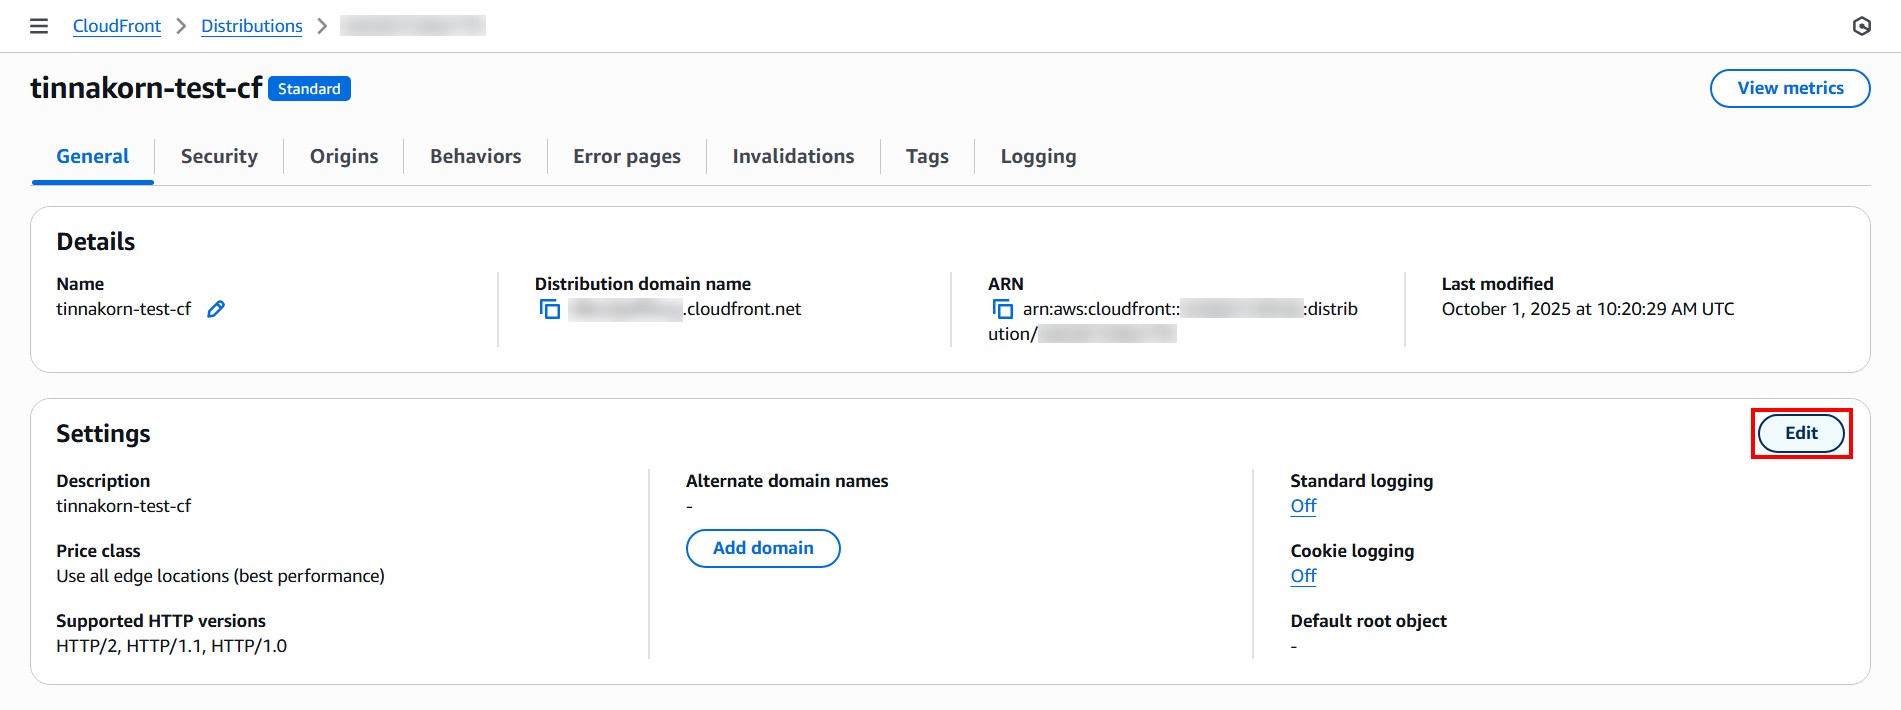Go to the Invalidations tab
This screenshot has height=710, width=1901.
click(793, 156)
